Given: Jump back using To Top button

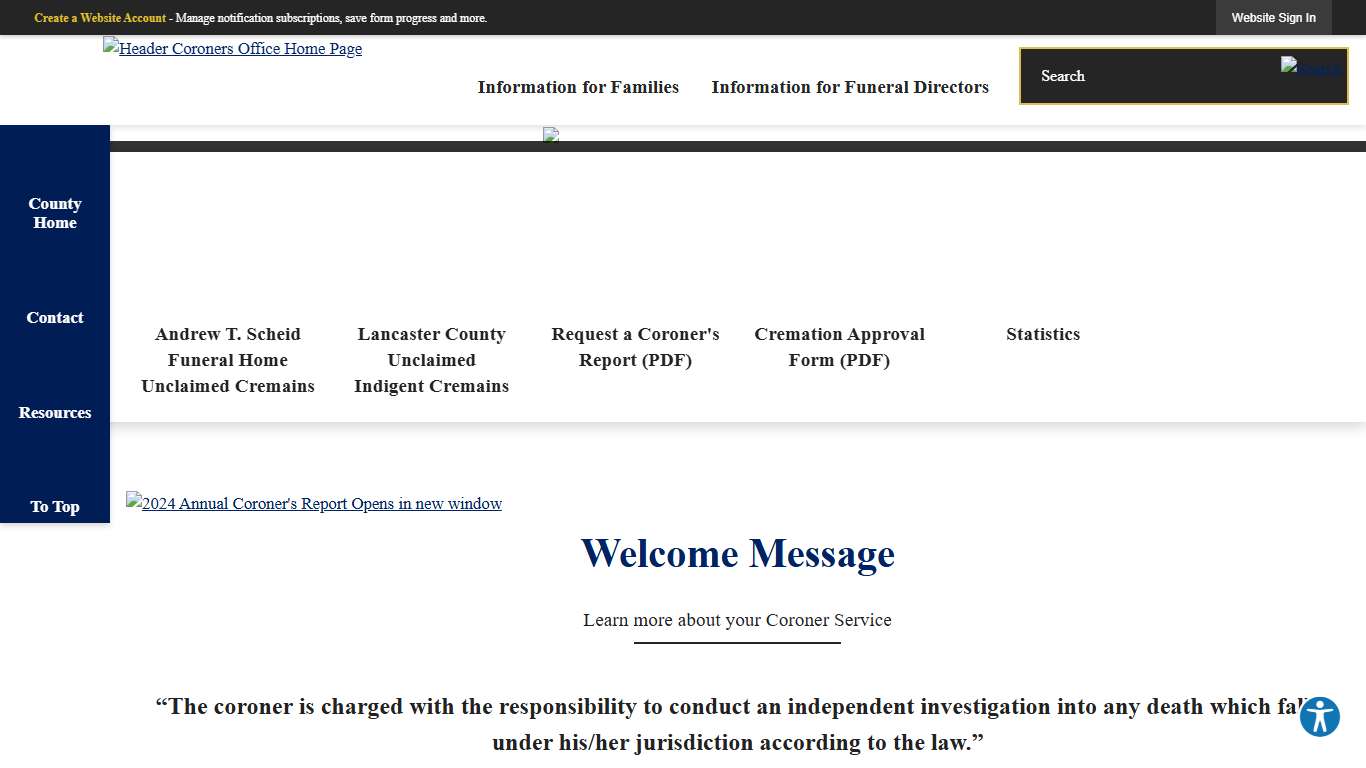Looking at the screenshot, I should (x=55, y=507).
